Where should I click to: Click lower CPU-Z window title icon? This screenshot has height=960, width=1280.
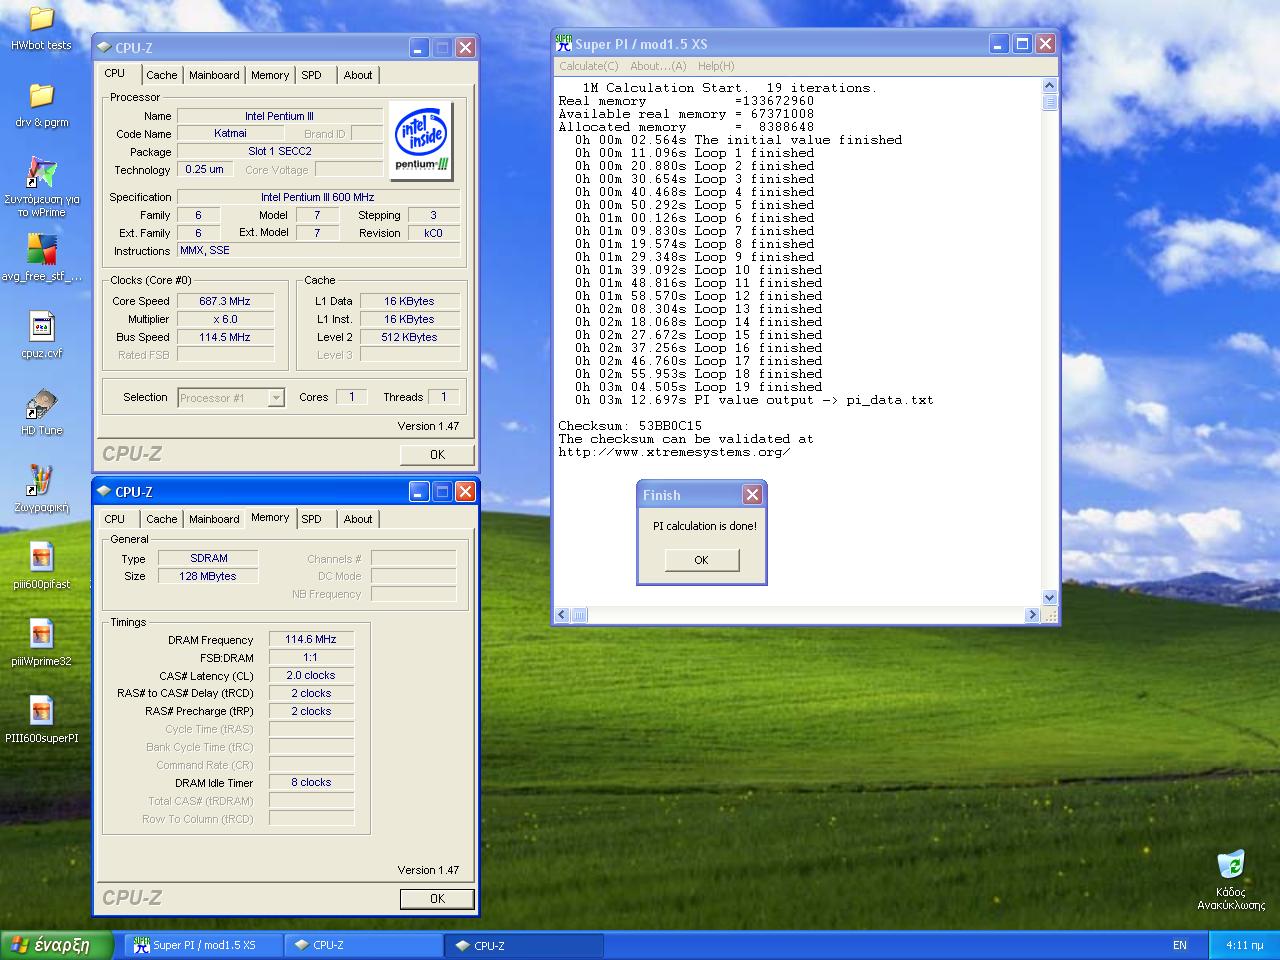pos(104,491)
